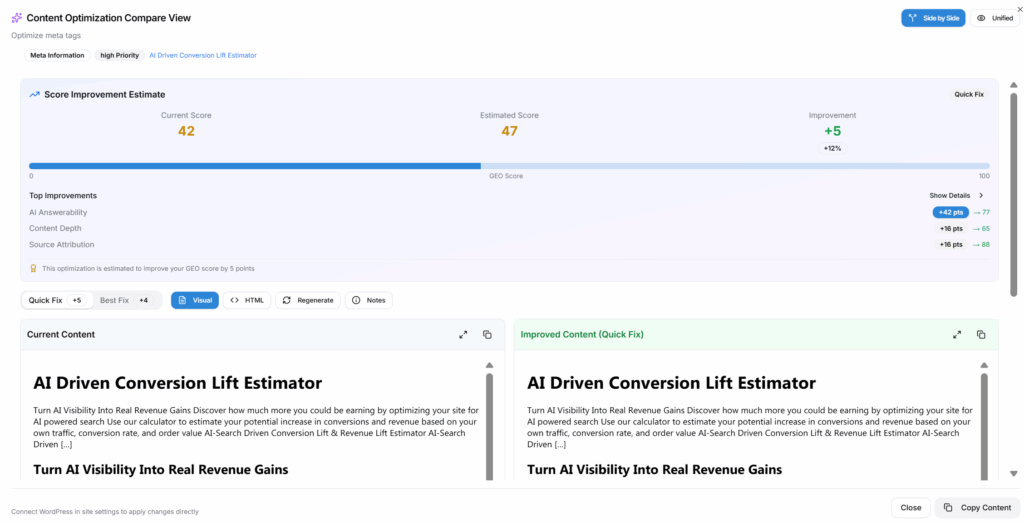Switch to Unified view
Screen dimensions: 1024x523
coord(994,18)
